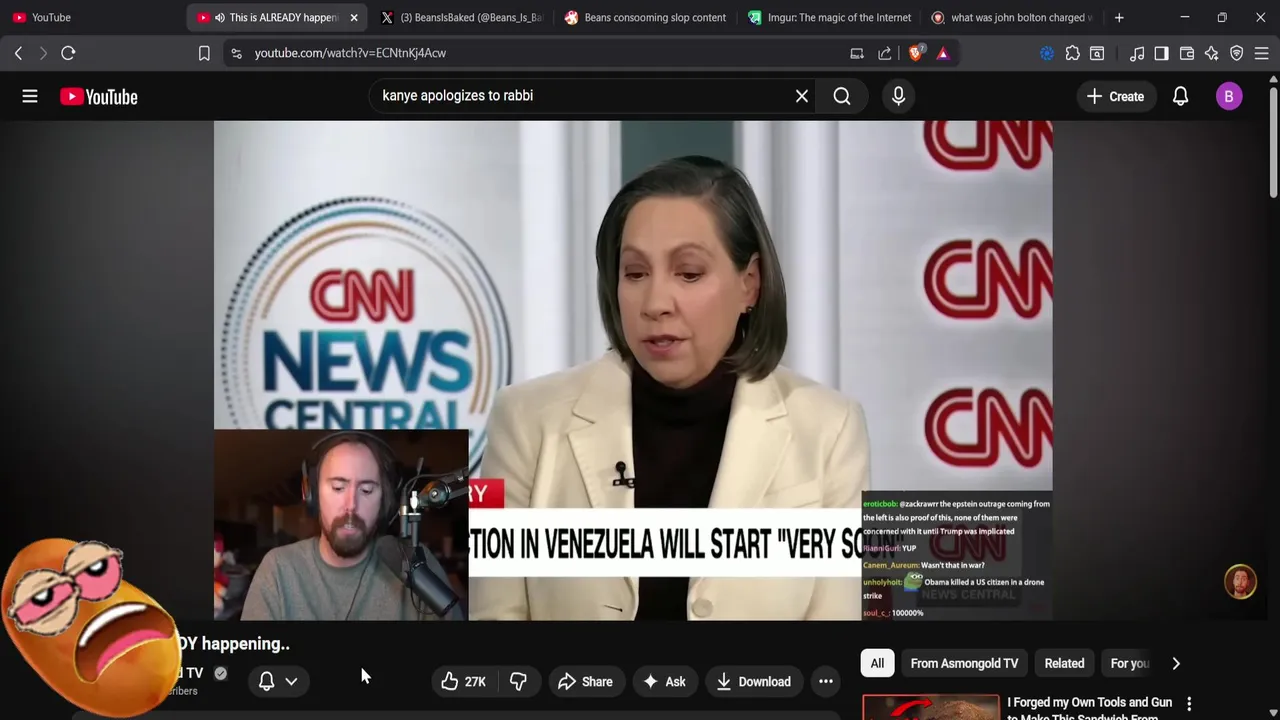Open YouTube notifications bell
Image resolution: width=1280 pixels, height=720 pixels.
(1180, 96)
